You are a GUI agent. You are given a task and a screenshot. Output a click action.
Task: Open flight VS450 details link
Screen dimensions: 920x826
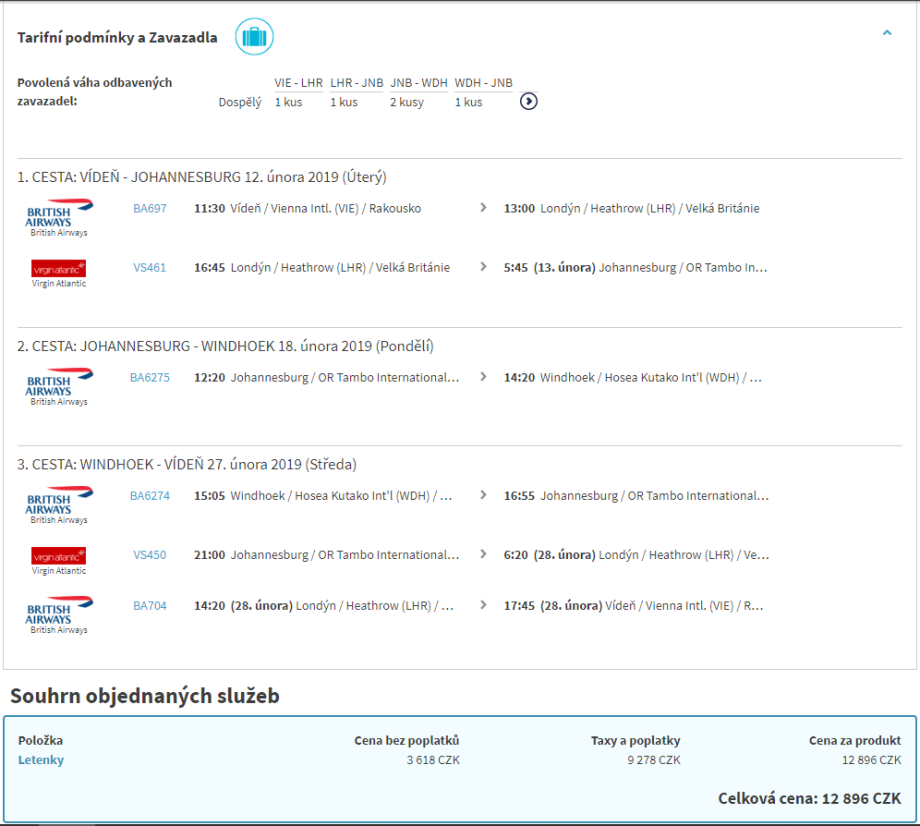click(x=150, y=555)
